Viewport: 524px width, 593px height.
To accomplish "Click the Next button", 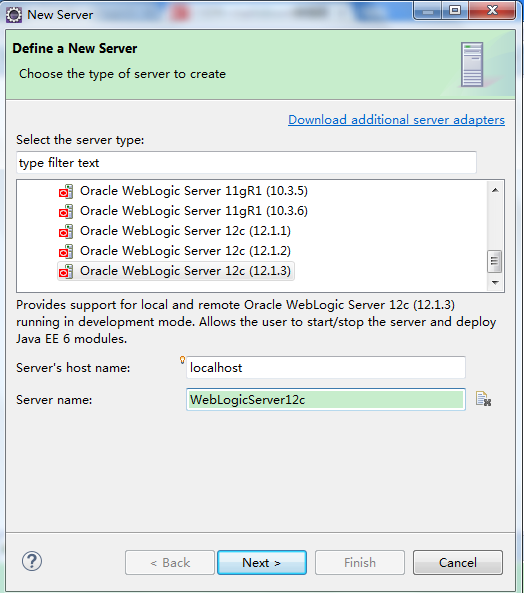I will pos(262,562).
